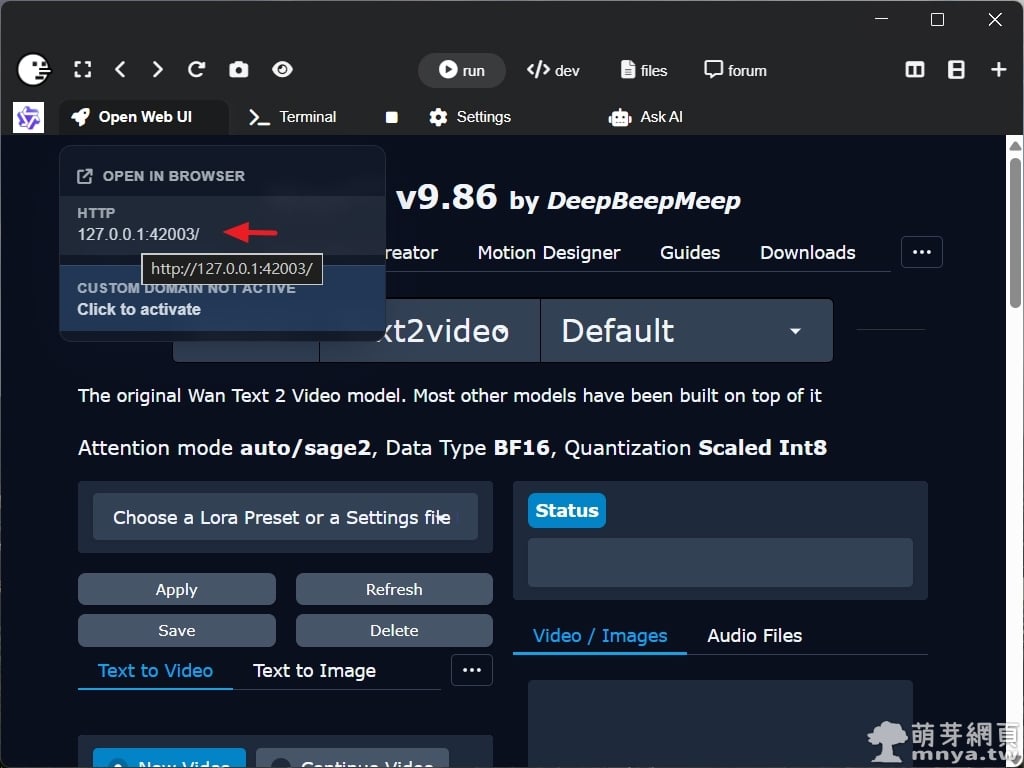Open the Audio Files tab
Screen dimensions: 1024x768
[x=754, y=636]
